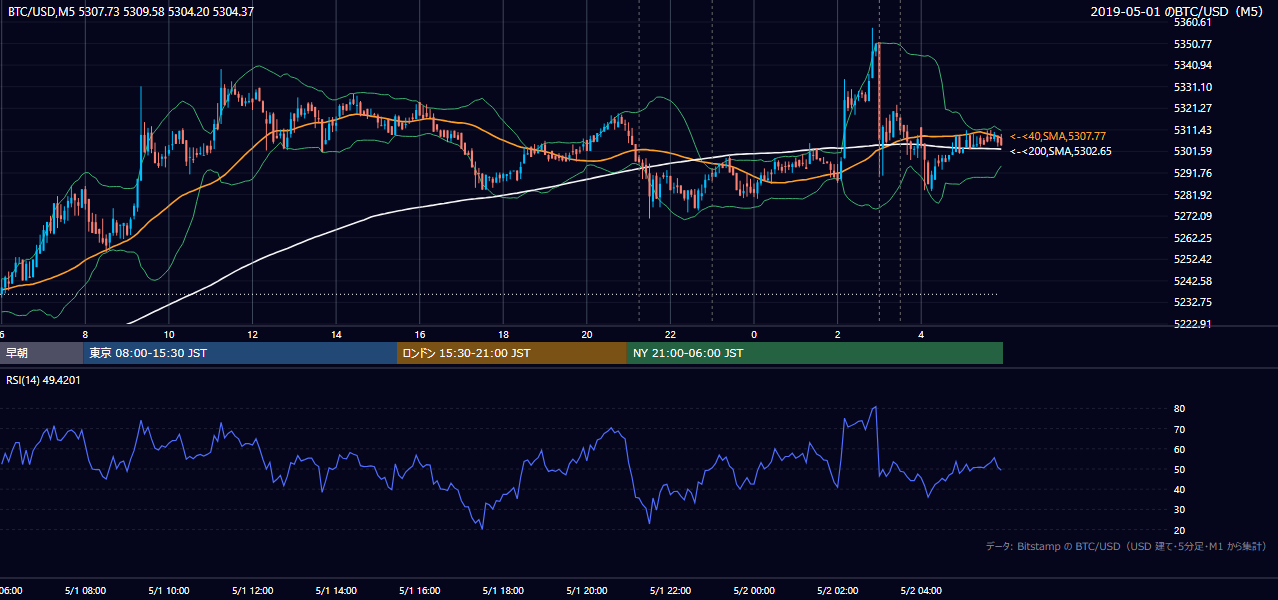Click RSI axis level 60
This screenshot has width=1278, height=600.
coord(1180,449)
